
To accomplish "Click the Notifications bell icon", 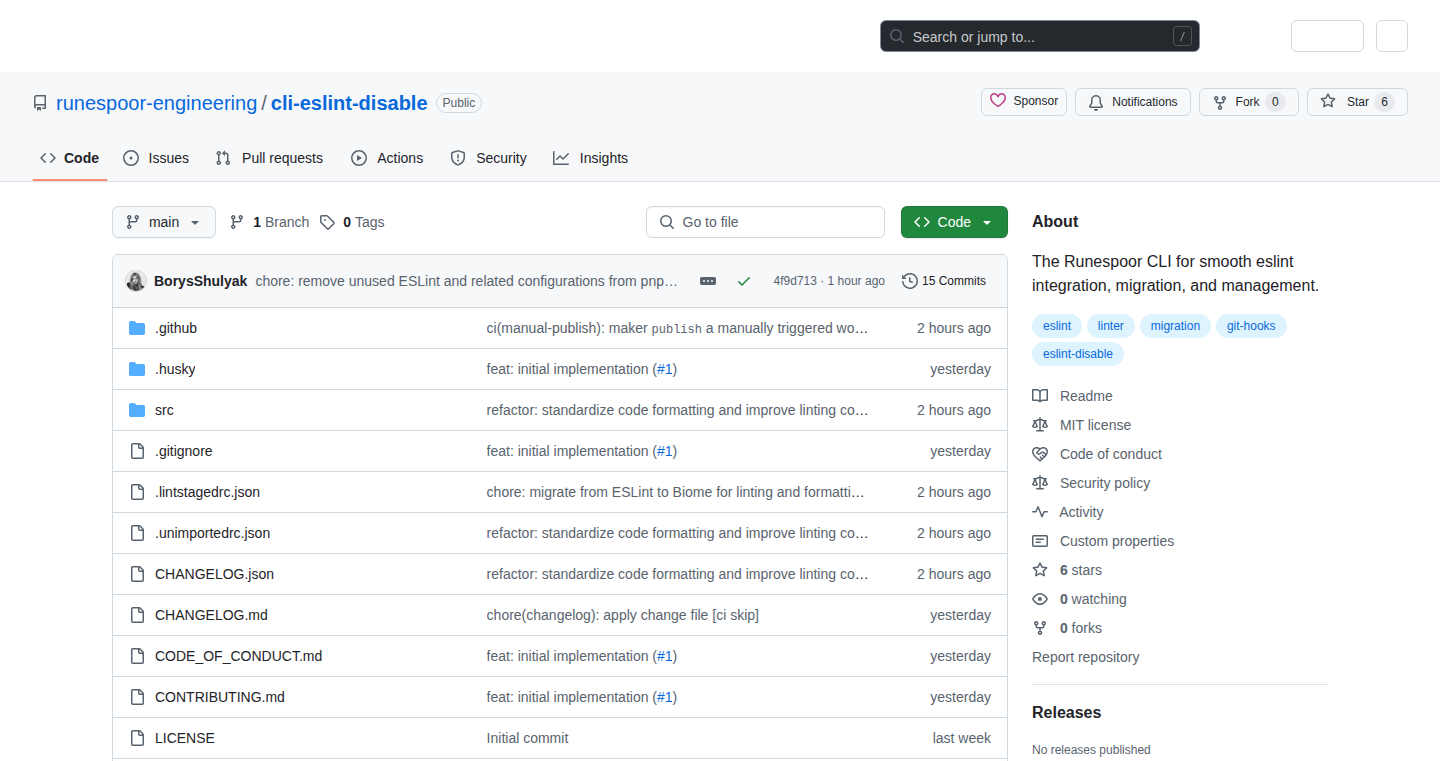I will [1096, 102].
